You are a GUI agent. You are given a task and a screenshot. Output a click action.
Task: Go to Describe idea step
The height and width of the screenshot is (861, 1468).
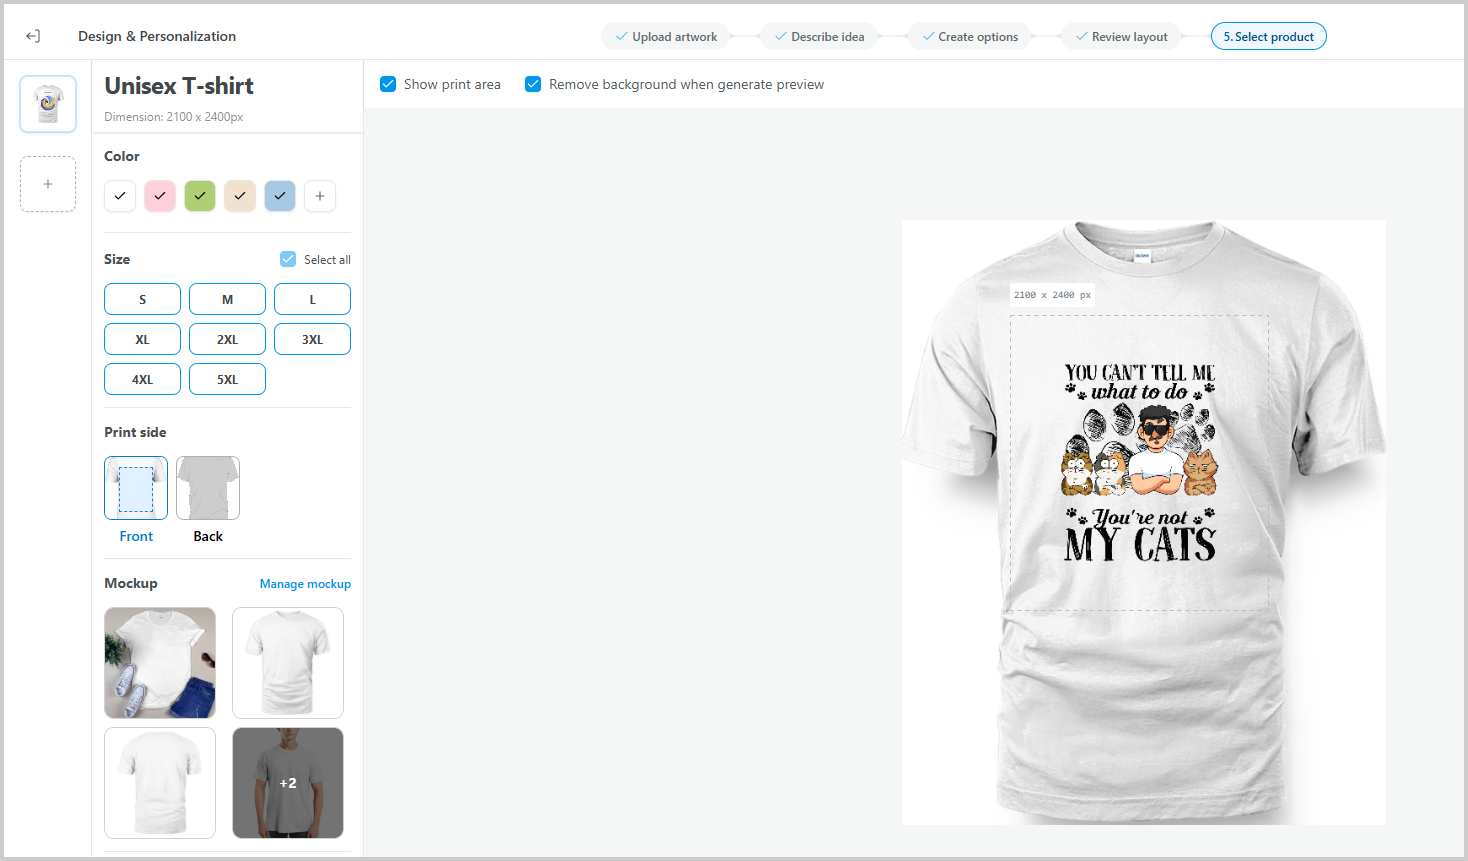pyautogui.click(x=819, y=37)
